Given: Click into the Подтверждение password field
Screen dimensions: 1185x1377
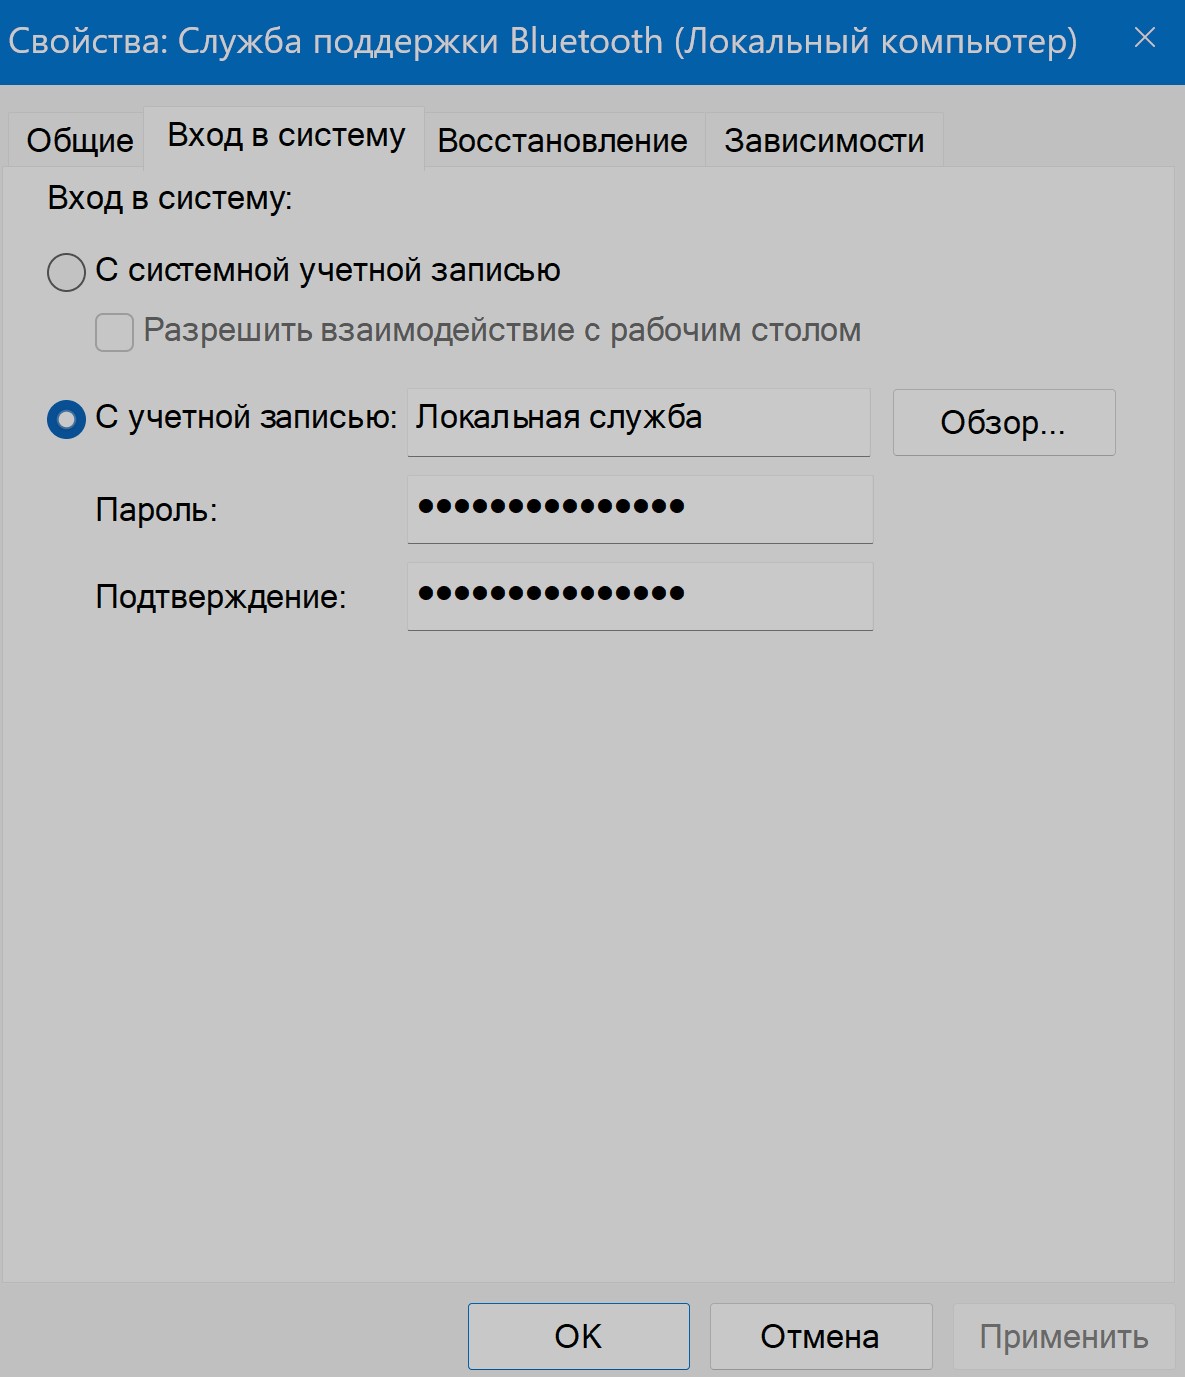Looking at the screenshot, I should coord(640,596).
